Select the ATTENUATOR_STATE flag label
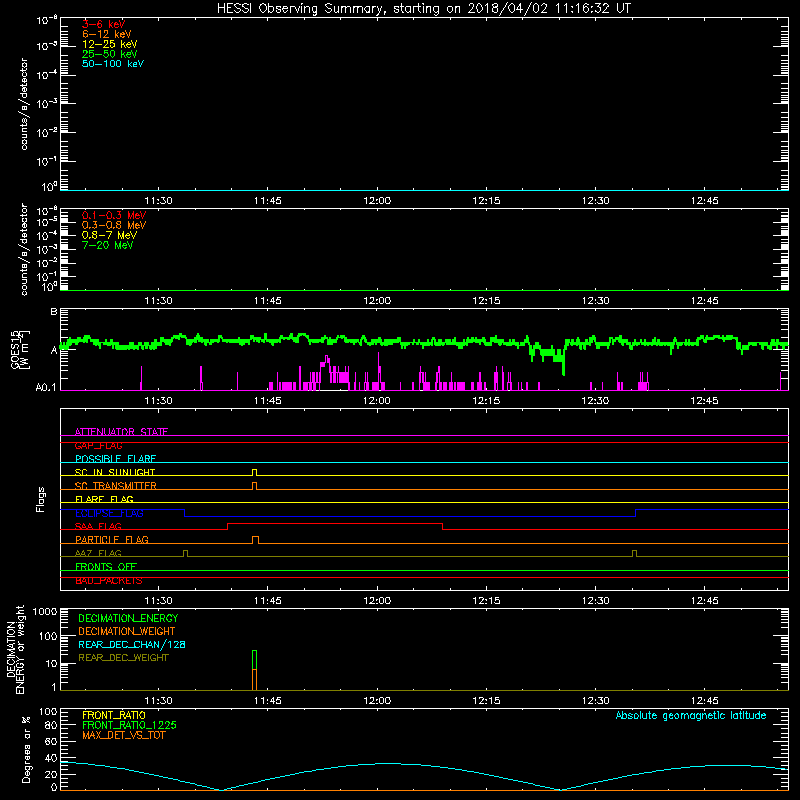The width and height of the screenshot is (800, 800). coord(121,432)
